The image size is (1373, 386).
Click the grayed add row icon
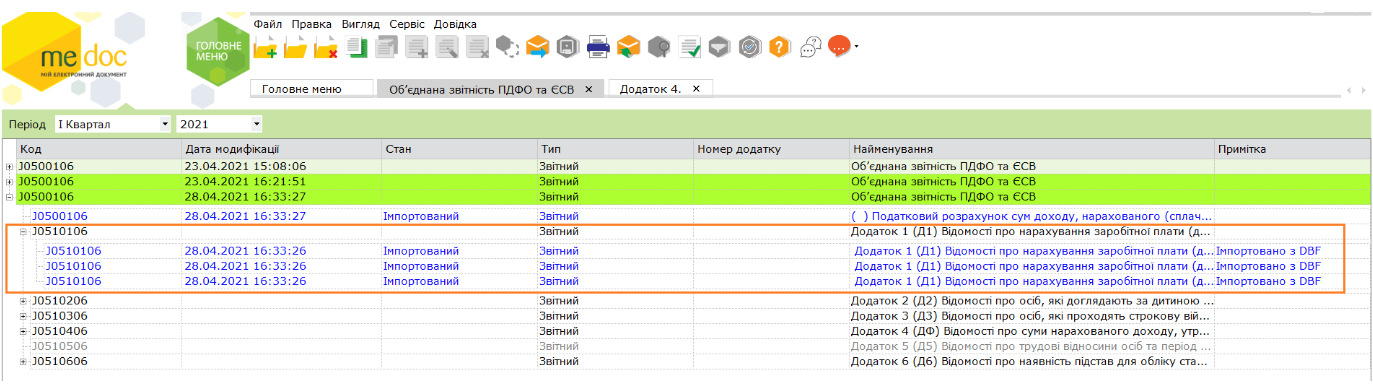(417, 46)
